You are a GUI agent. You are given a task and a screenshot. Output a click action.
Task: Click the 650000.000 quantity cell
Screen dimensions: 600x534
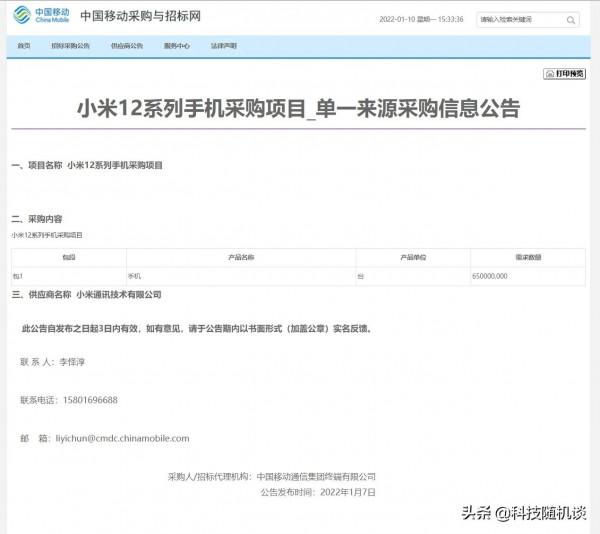pyautogui.click(x=528, y=276)
